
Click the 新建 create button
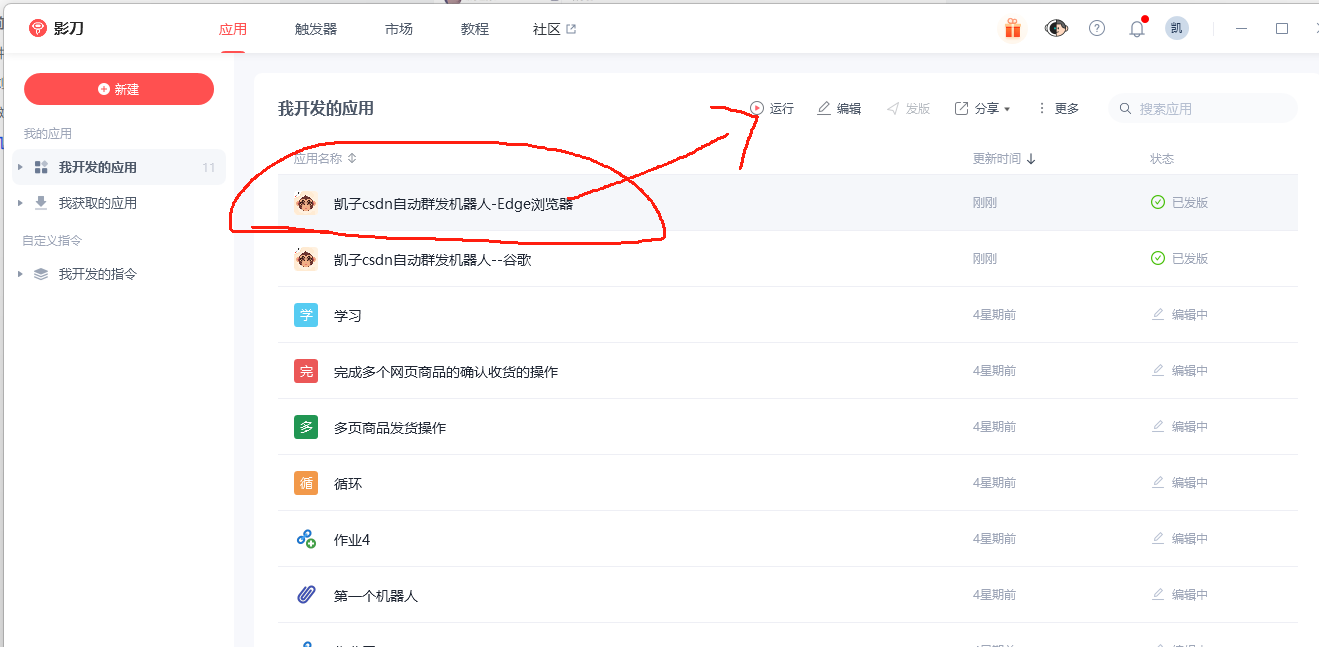point(119,89)
